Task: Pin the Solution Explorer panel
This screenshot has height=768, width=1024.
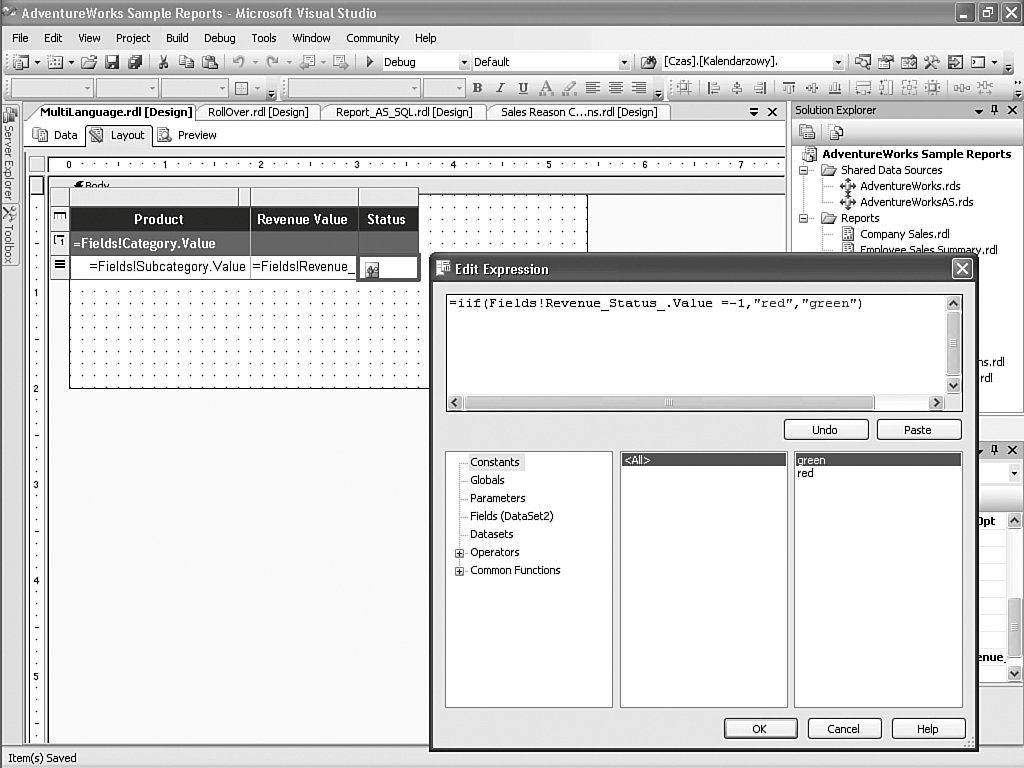Action: (995, 110)
